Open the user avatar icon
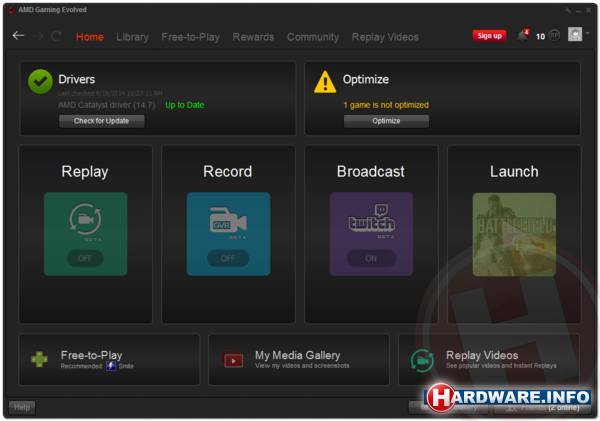 pyautogui.click(x=575, y=34)
